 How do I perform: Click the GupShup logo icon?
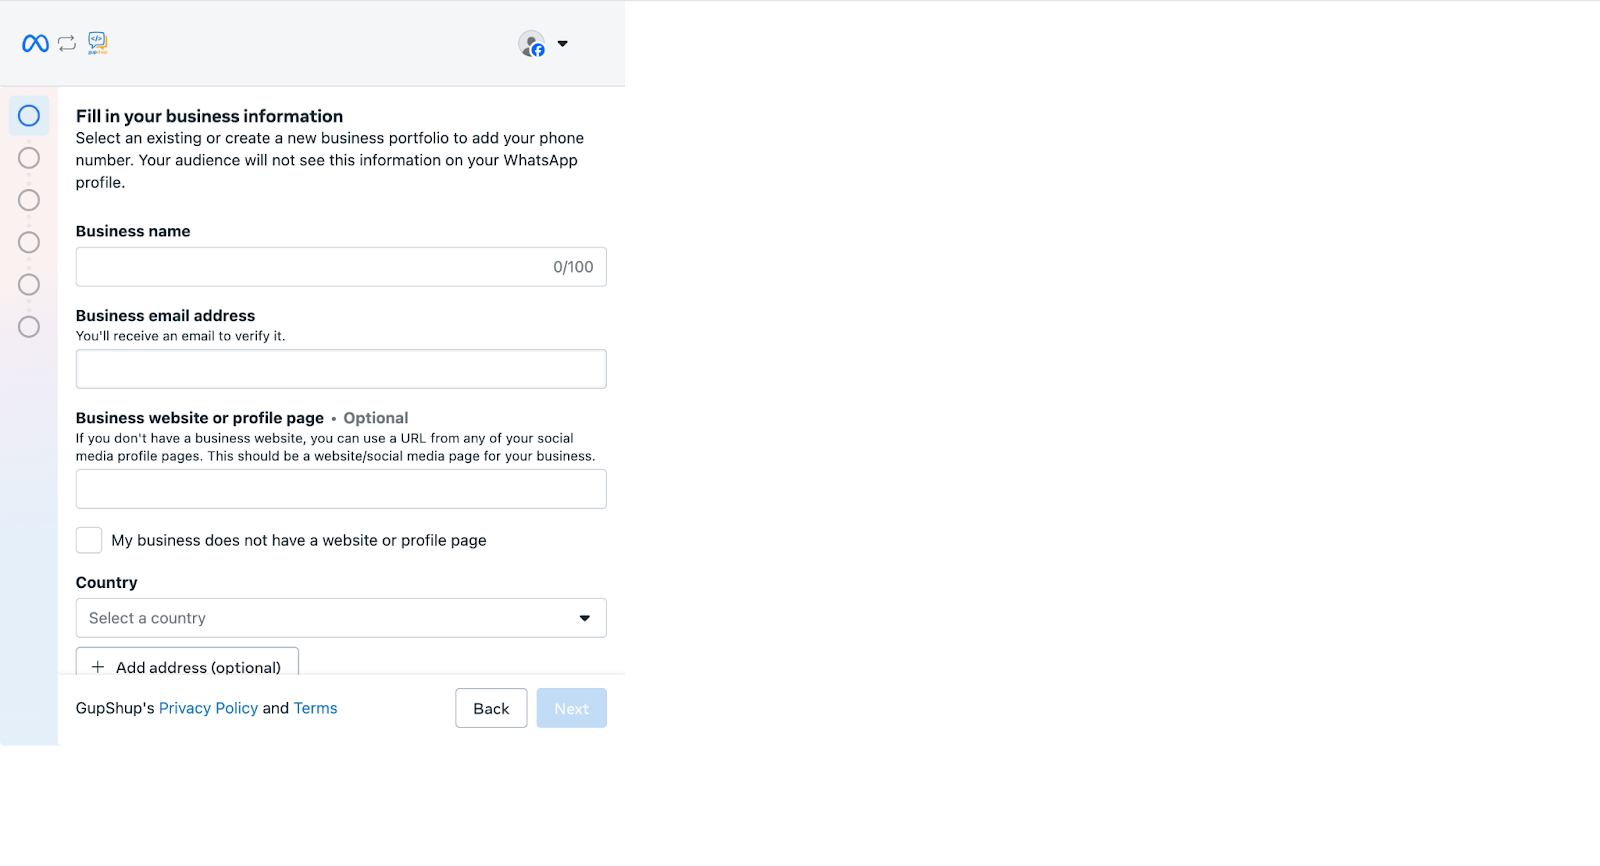click(x=97, y=42)
